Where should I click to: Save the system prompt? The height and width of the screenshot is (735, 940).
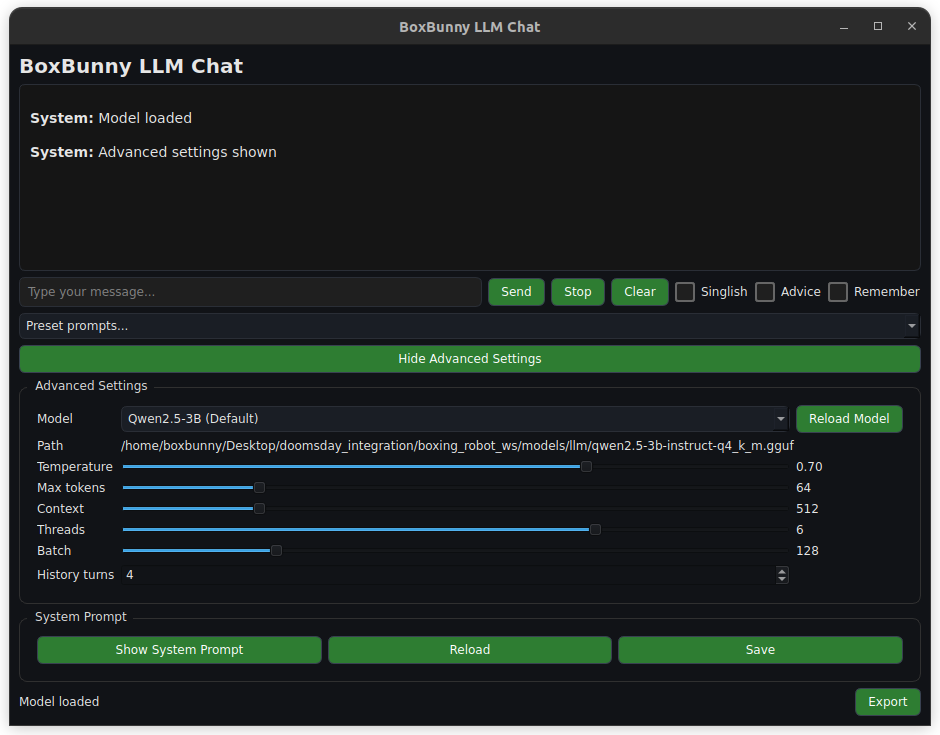tap(760, 650)
